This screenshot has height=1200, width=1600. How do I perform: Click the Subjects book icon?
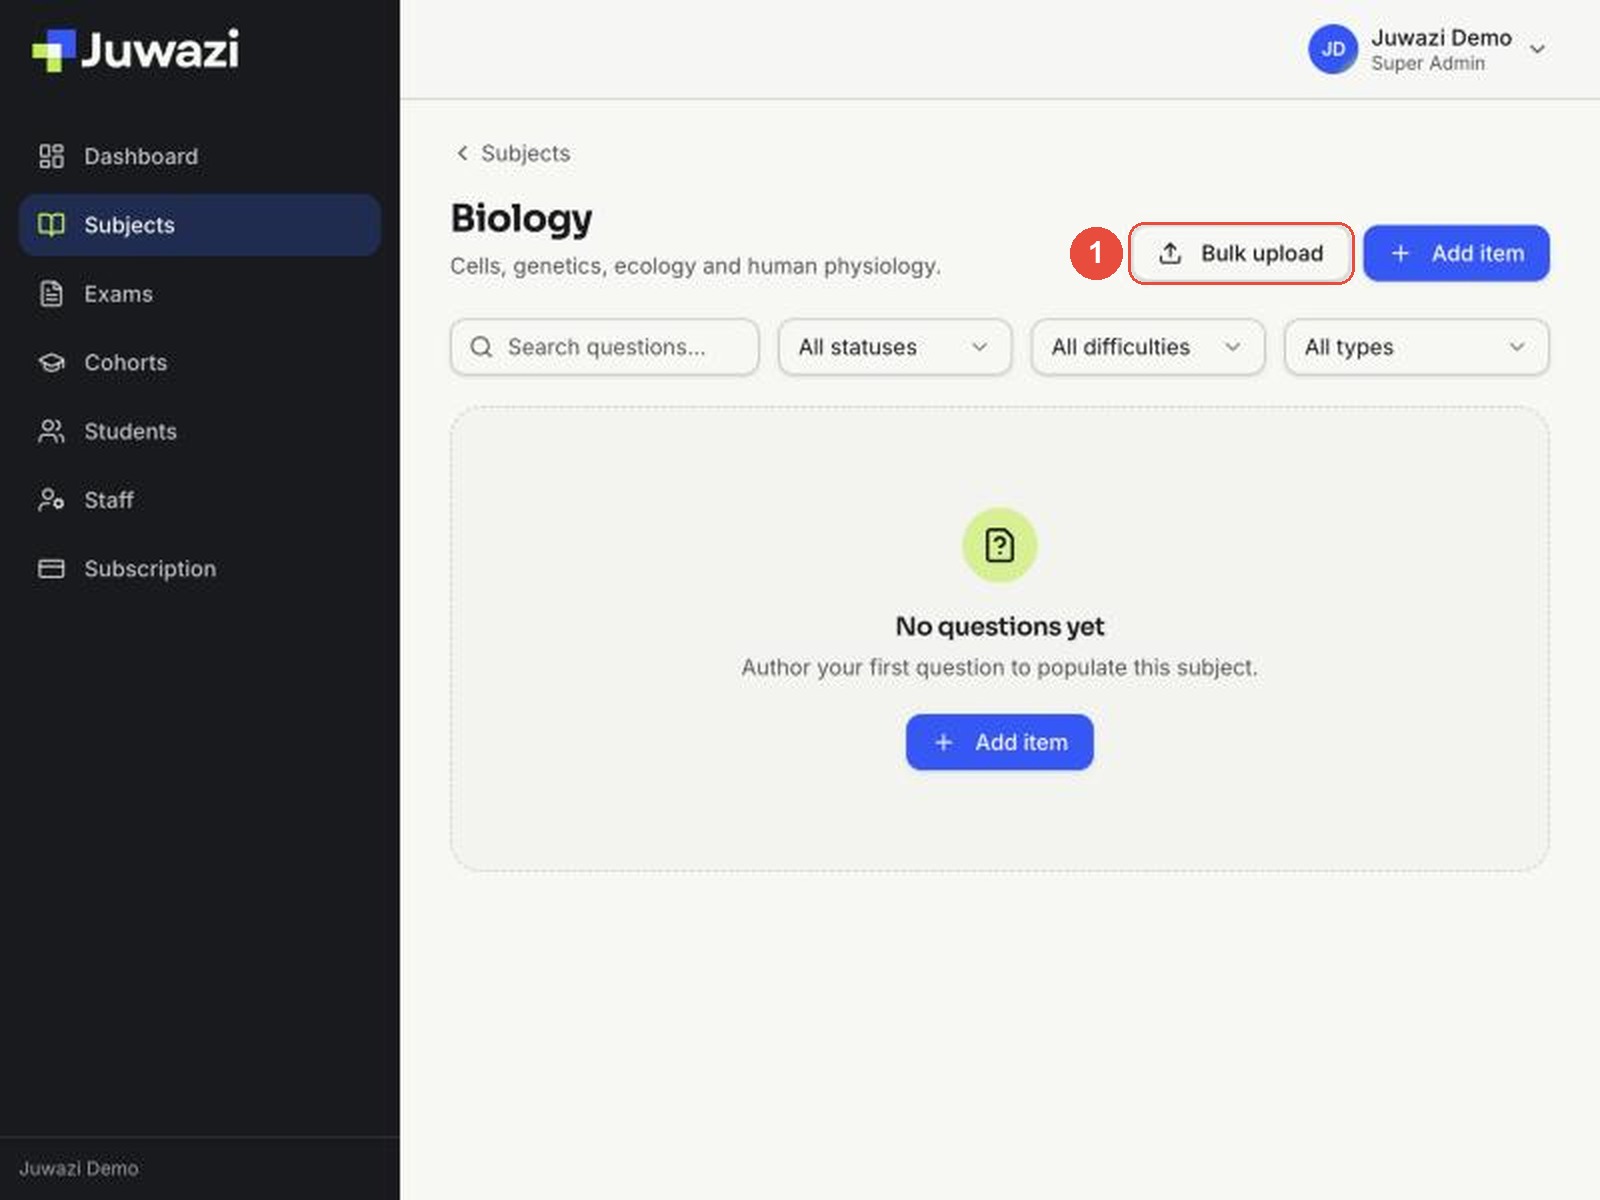(x=51, y=225)
